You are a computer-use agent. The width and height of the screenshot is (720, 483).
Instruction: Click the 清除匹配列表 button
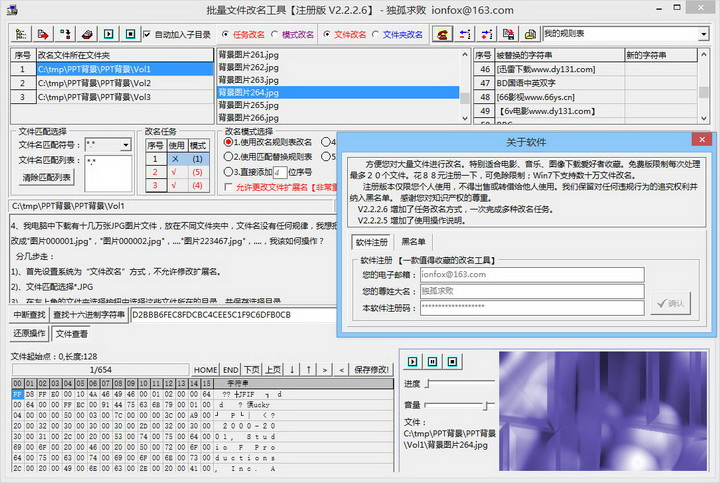point(47,177)
